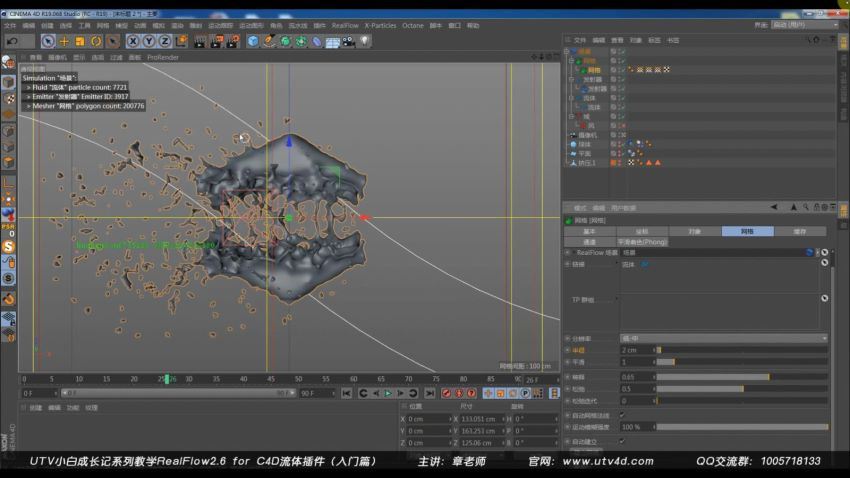This screenshot has width=850, height=478.
Task: Add a Camera object
Action: [349, 41]
